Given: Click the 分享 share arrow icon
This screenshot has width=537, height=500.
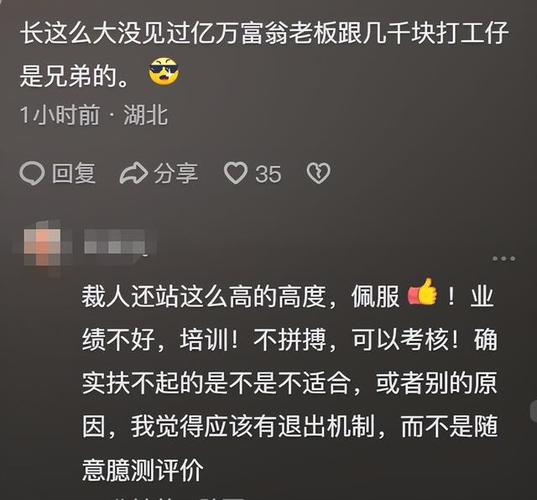Looking at the screenshot, I should point(134,173).
